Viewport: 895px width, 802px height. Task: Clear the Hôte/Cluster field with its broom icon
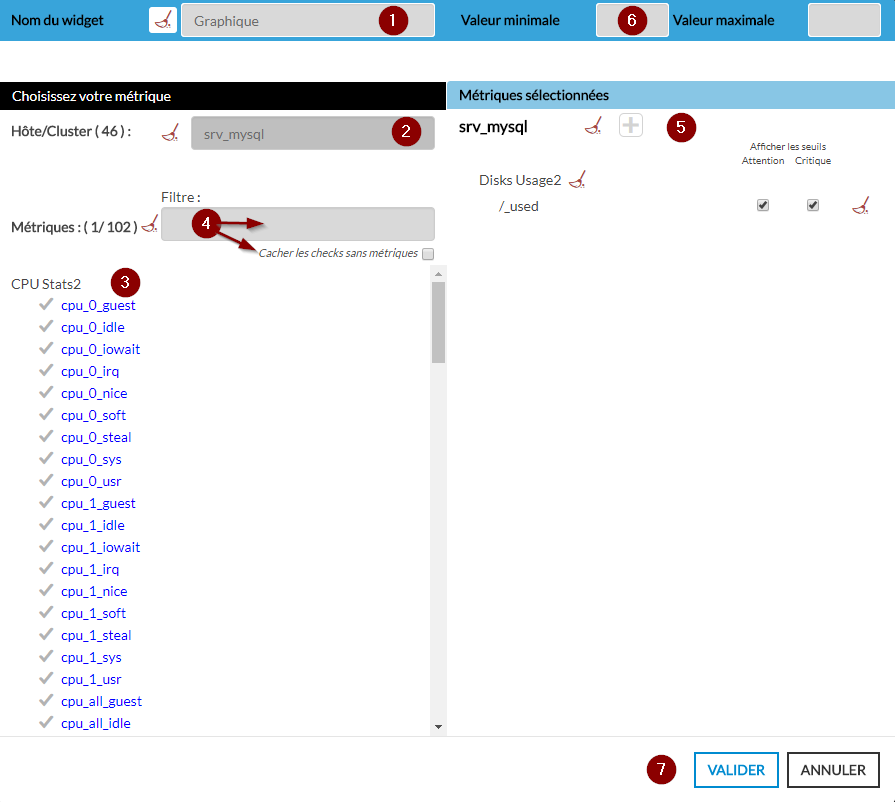point(171,133)
